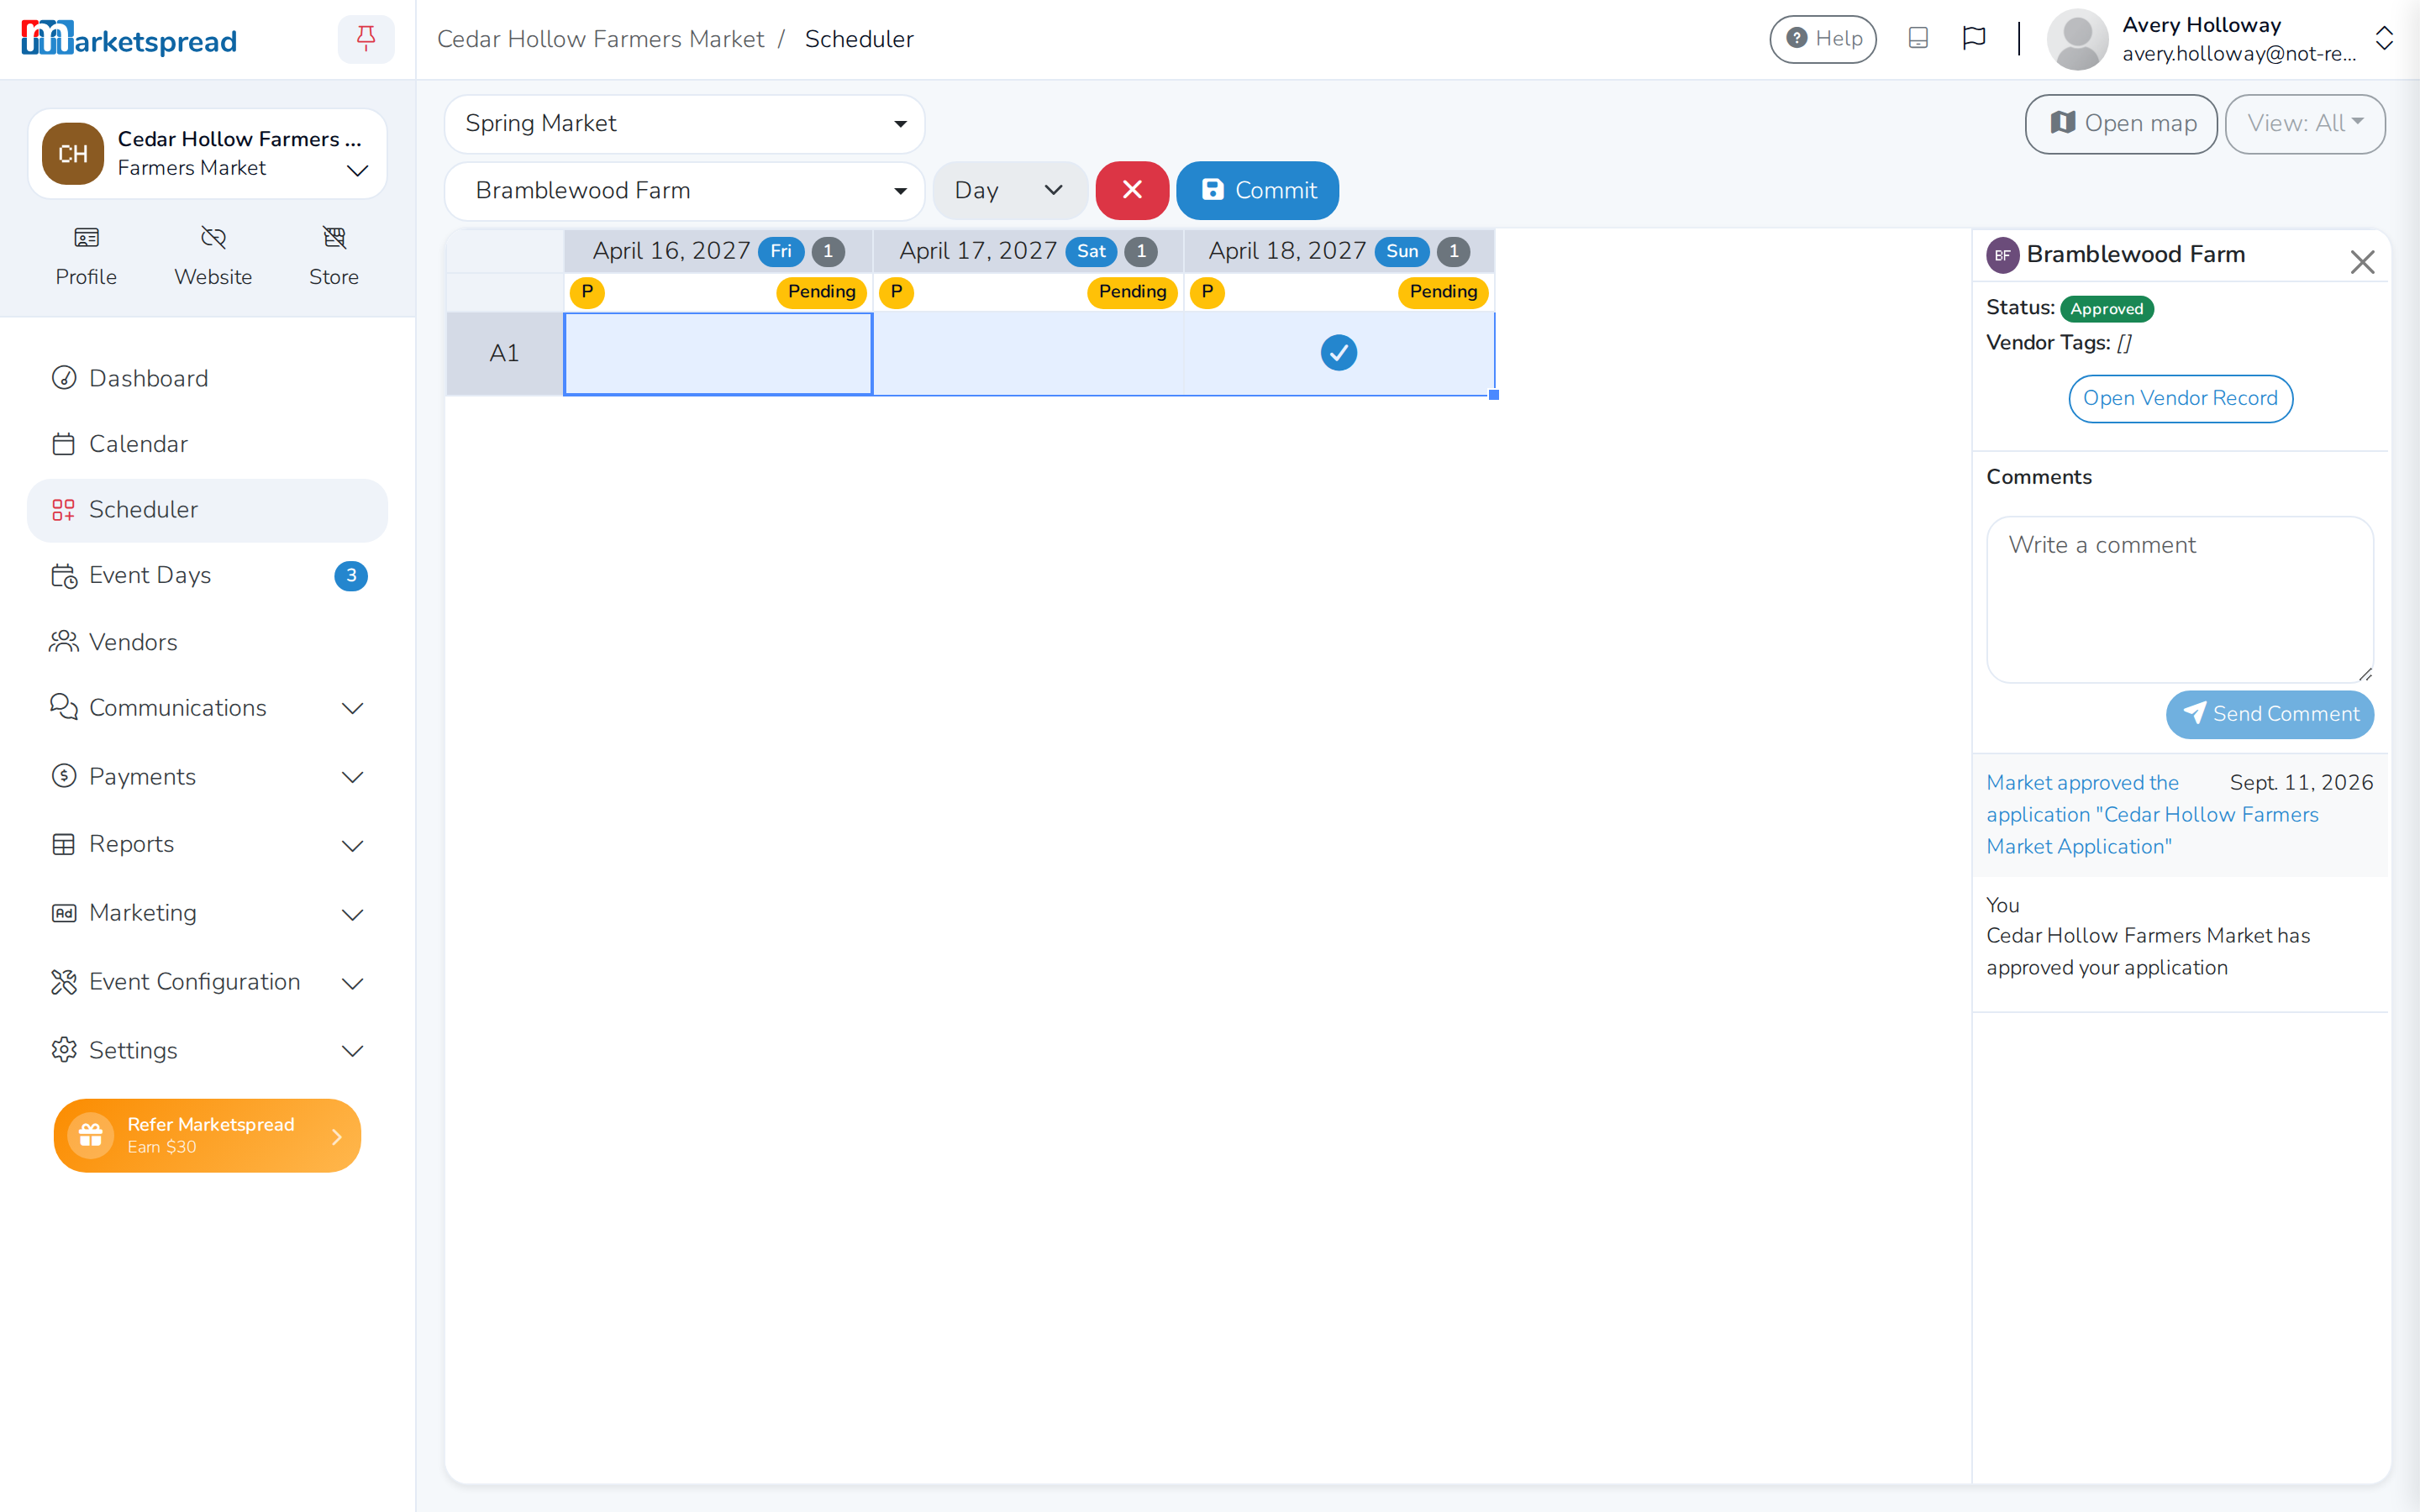Open the Spring Market event dropdown
Screen dimensions: 2420x1512
coord(684,124)
